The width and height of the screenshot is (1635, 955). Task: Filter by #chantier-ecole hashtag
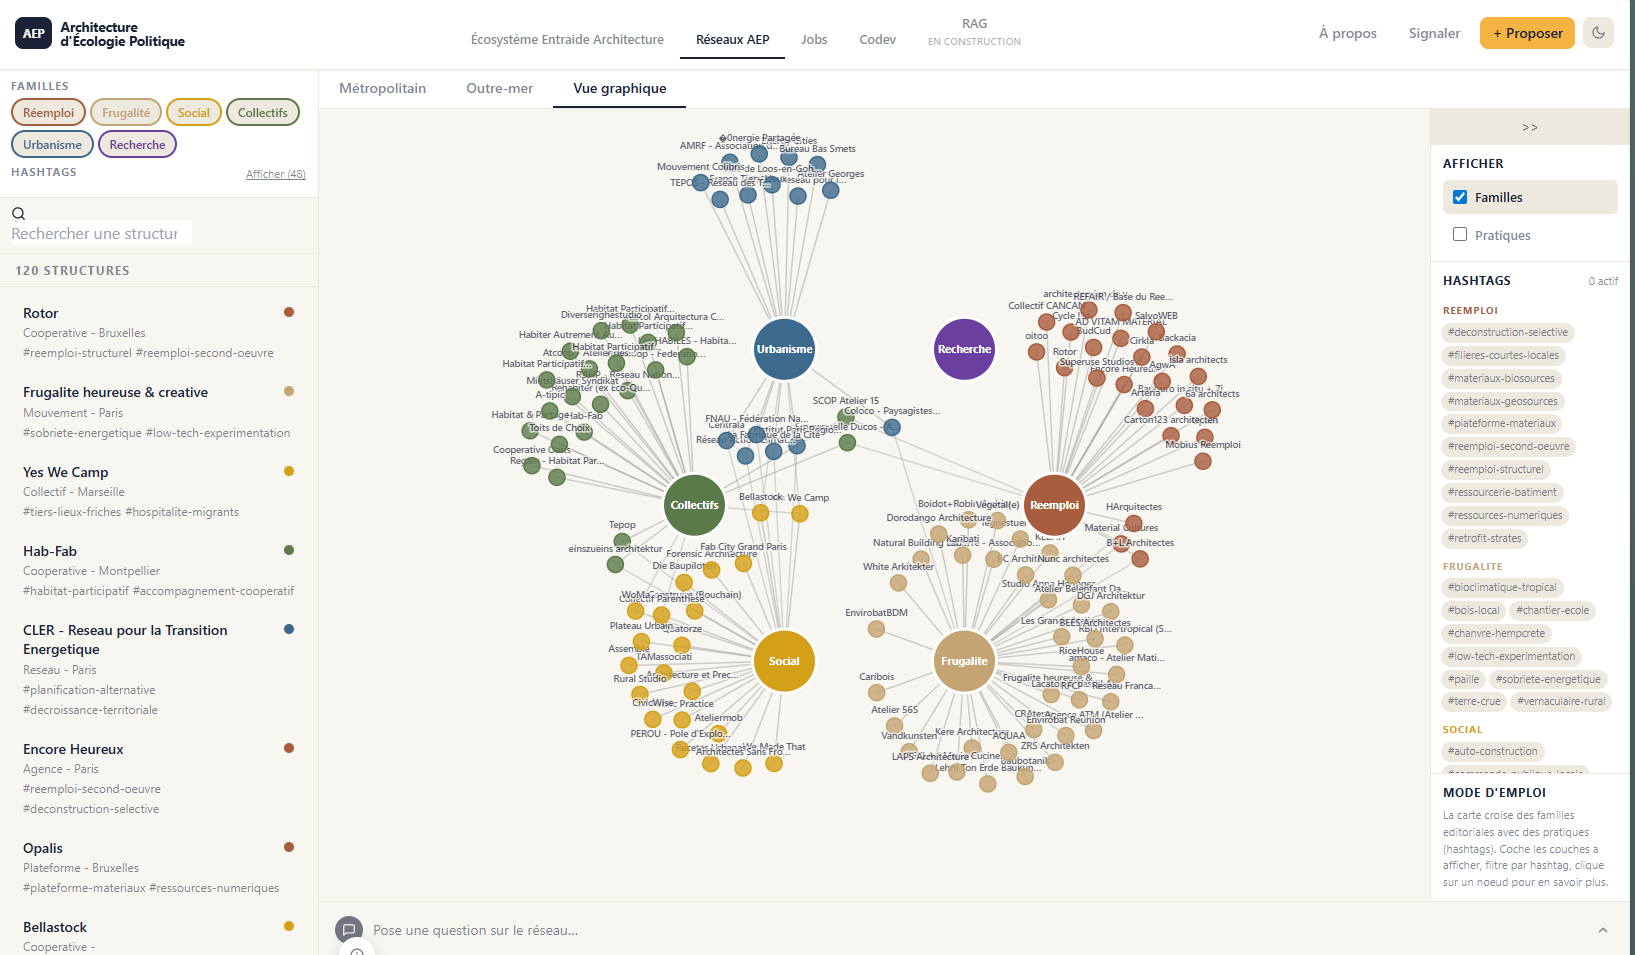coord(1552,610)
